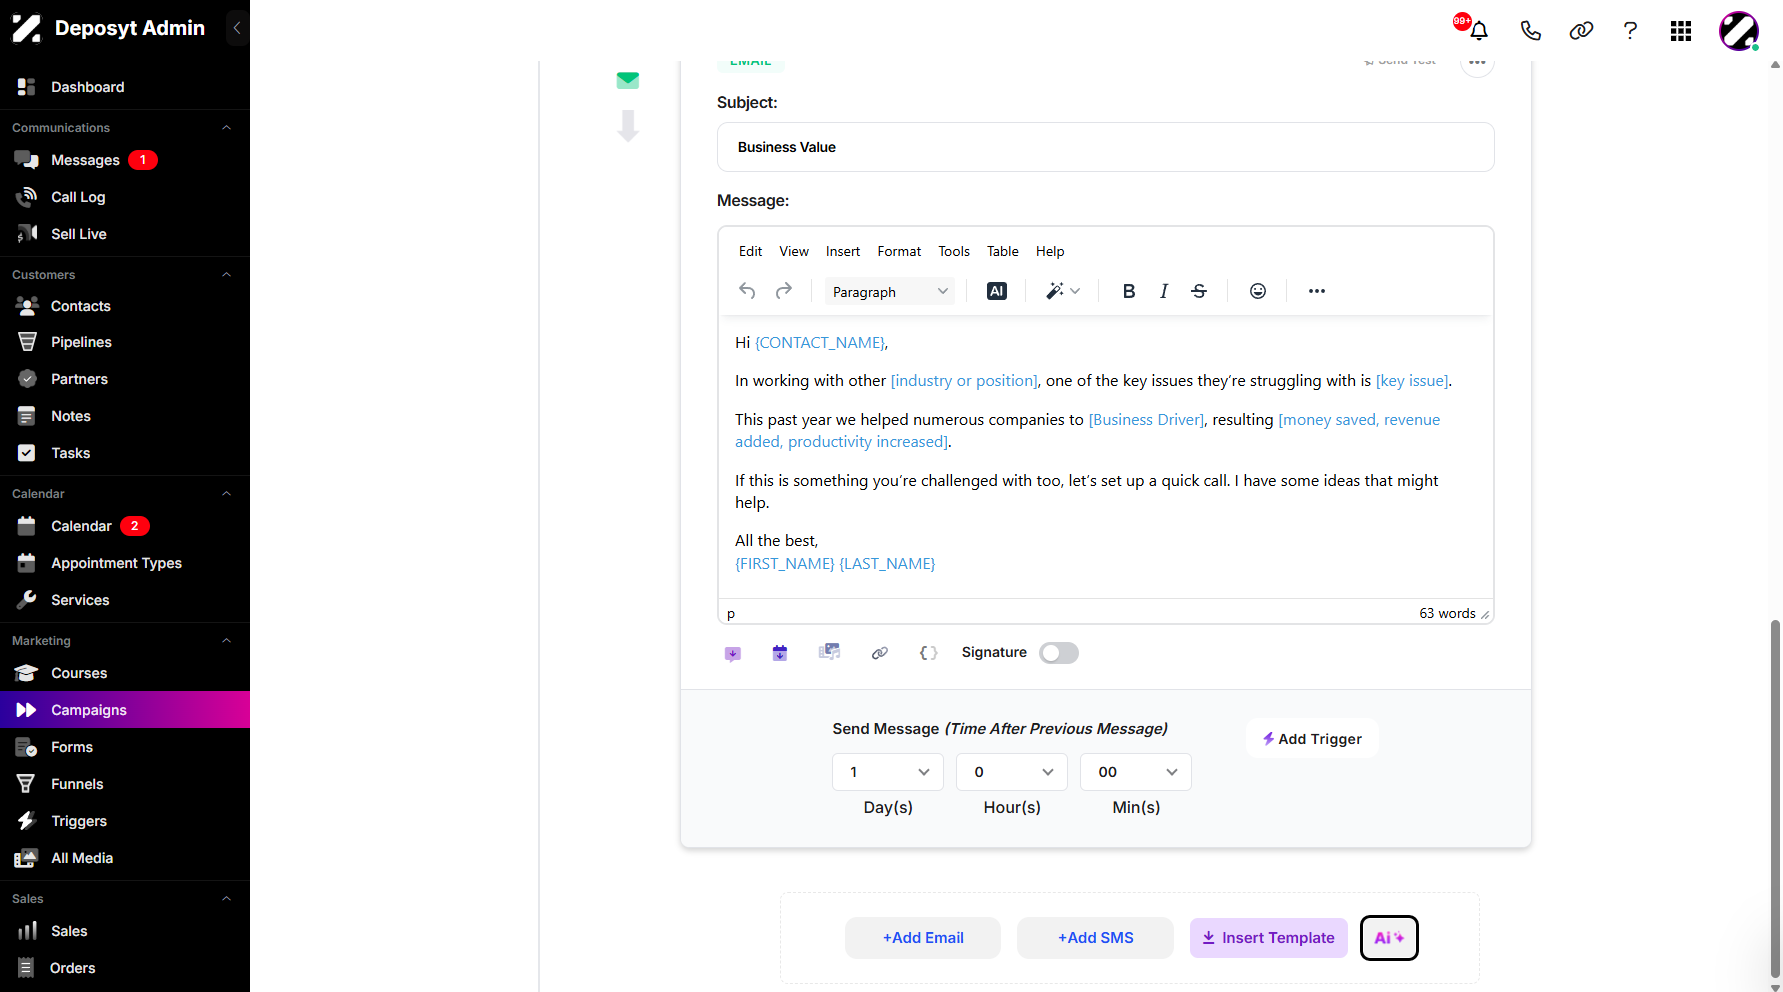1783x992 pixels.
Task: Open the user profile avatar
Action: point(1739,31)
